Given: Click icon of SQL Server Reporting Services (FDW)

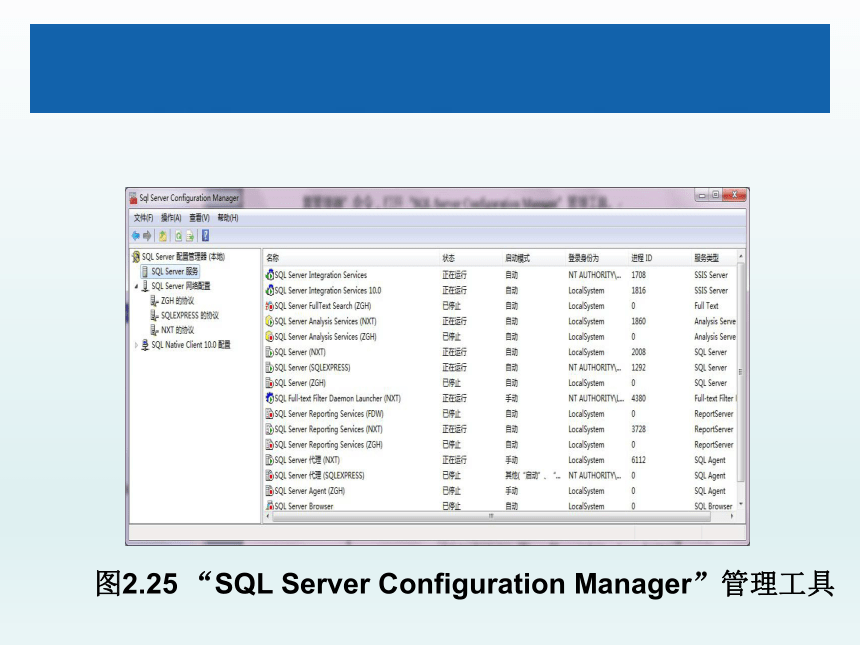Looking at the screenshot, I should click(x=269, y=414).
